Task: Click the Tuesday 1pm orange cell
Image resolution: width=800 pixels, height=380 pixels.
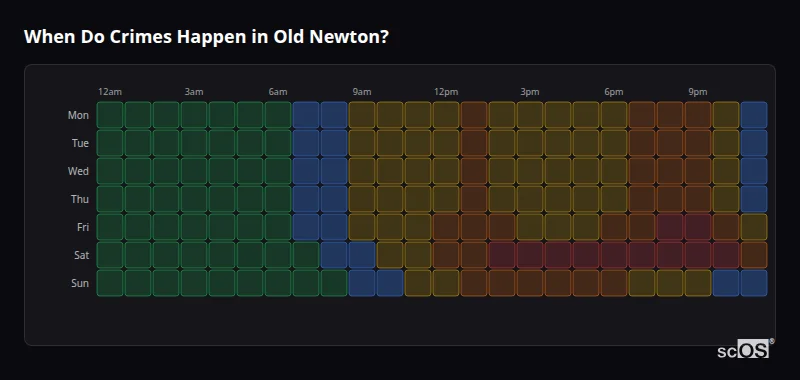Action: pyautogui.click(x=474, y=143)
